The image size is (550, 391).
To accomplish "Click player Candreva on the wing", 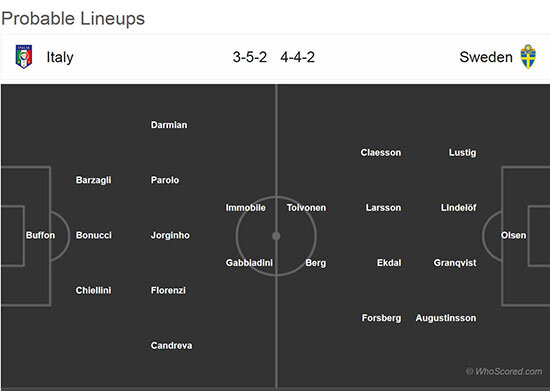I will click(171, 345).
